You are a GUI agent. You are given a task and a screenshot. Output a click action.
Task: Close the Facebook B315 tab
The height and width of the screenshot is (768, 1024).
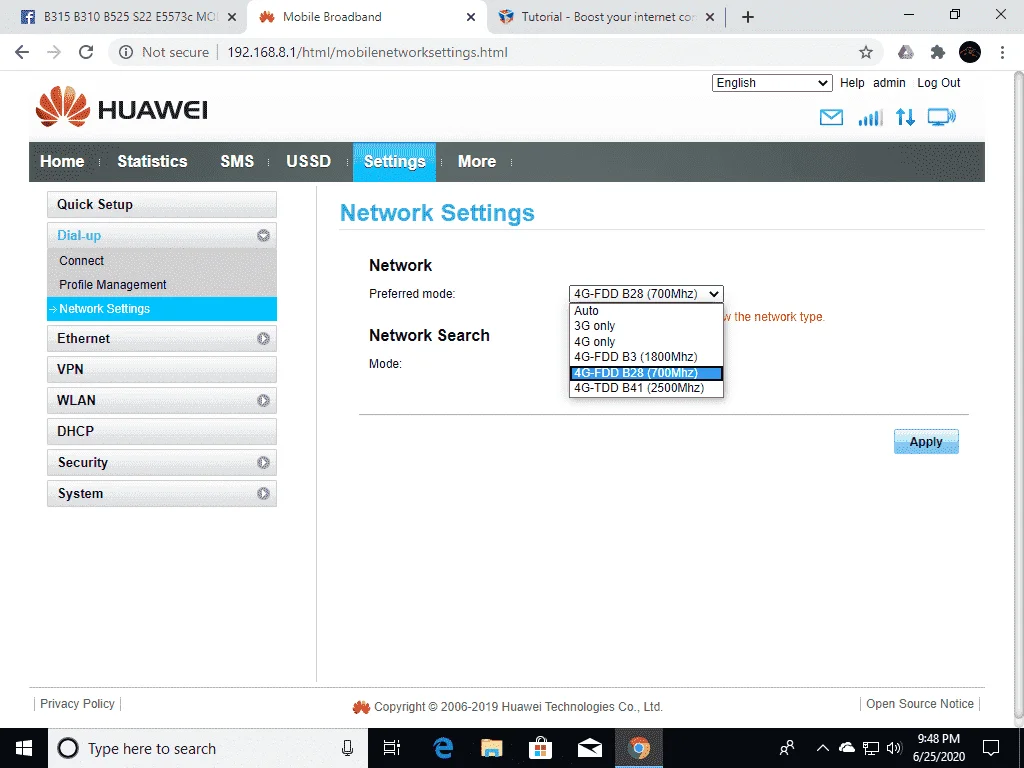[x=232, y=17]
